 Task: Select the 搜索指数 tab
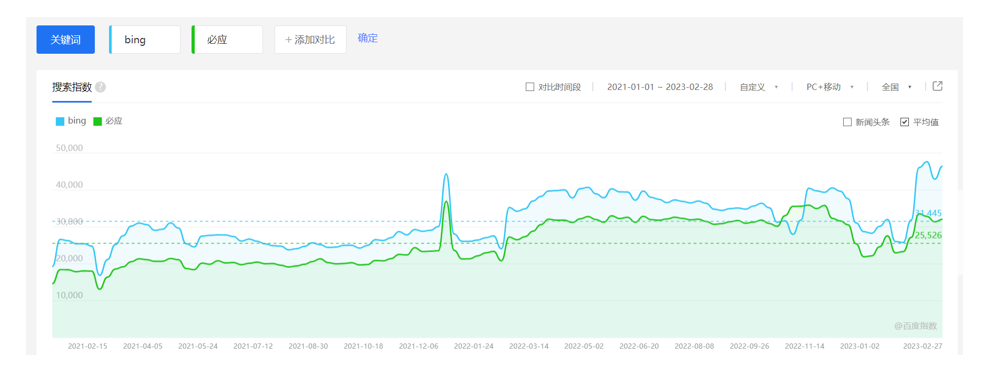[72, 88]
